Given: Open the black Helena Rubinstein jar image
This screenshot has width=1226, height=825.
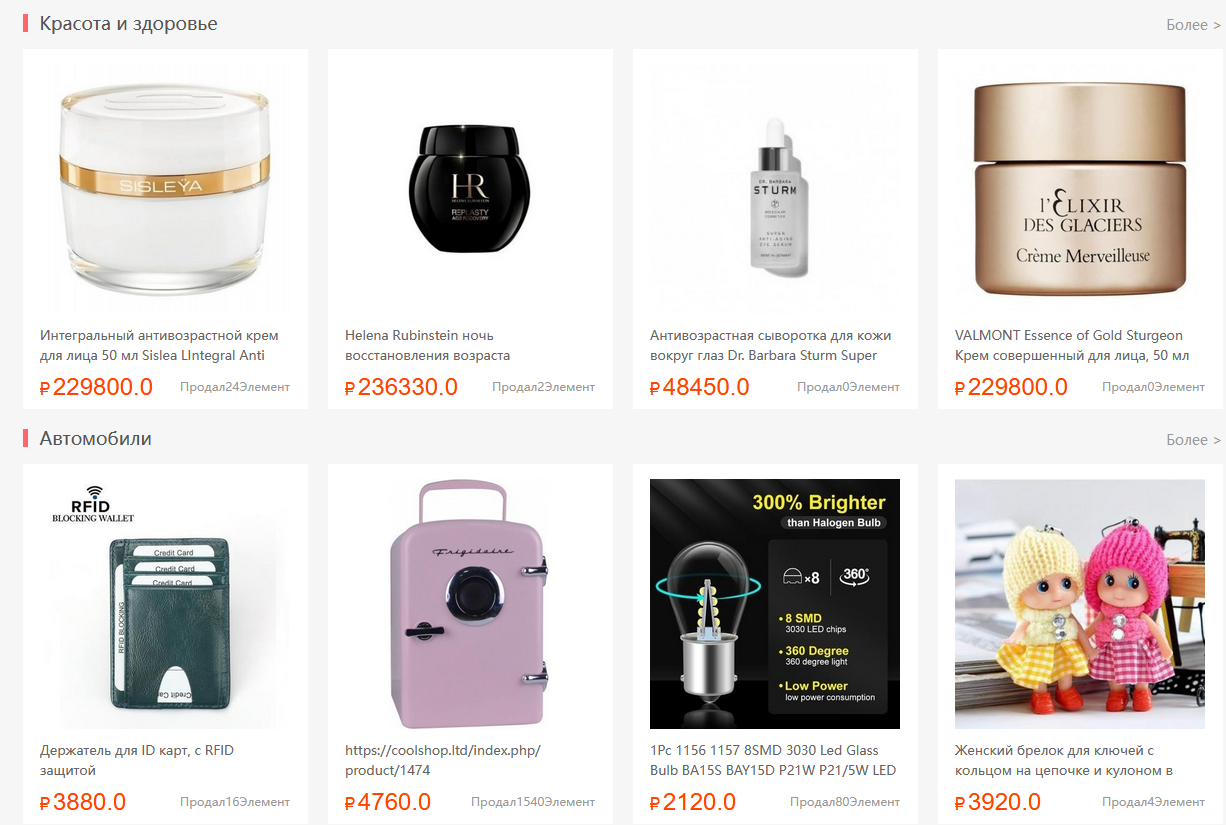Looking at the screenshot, I should [x=470, y=189].
